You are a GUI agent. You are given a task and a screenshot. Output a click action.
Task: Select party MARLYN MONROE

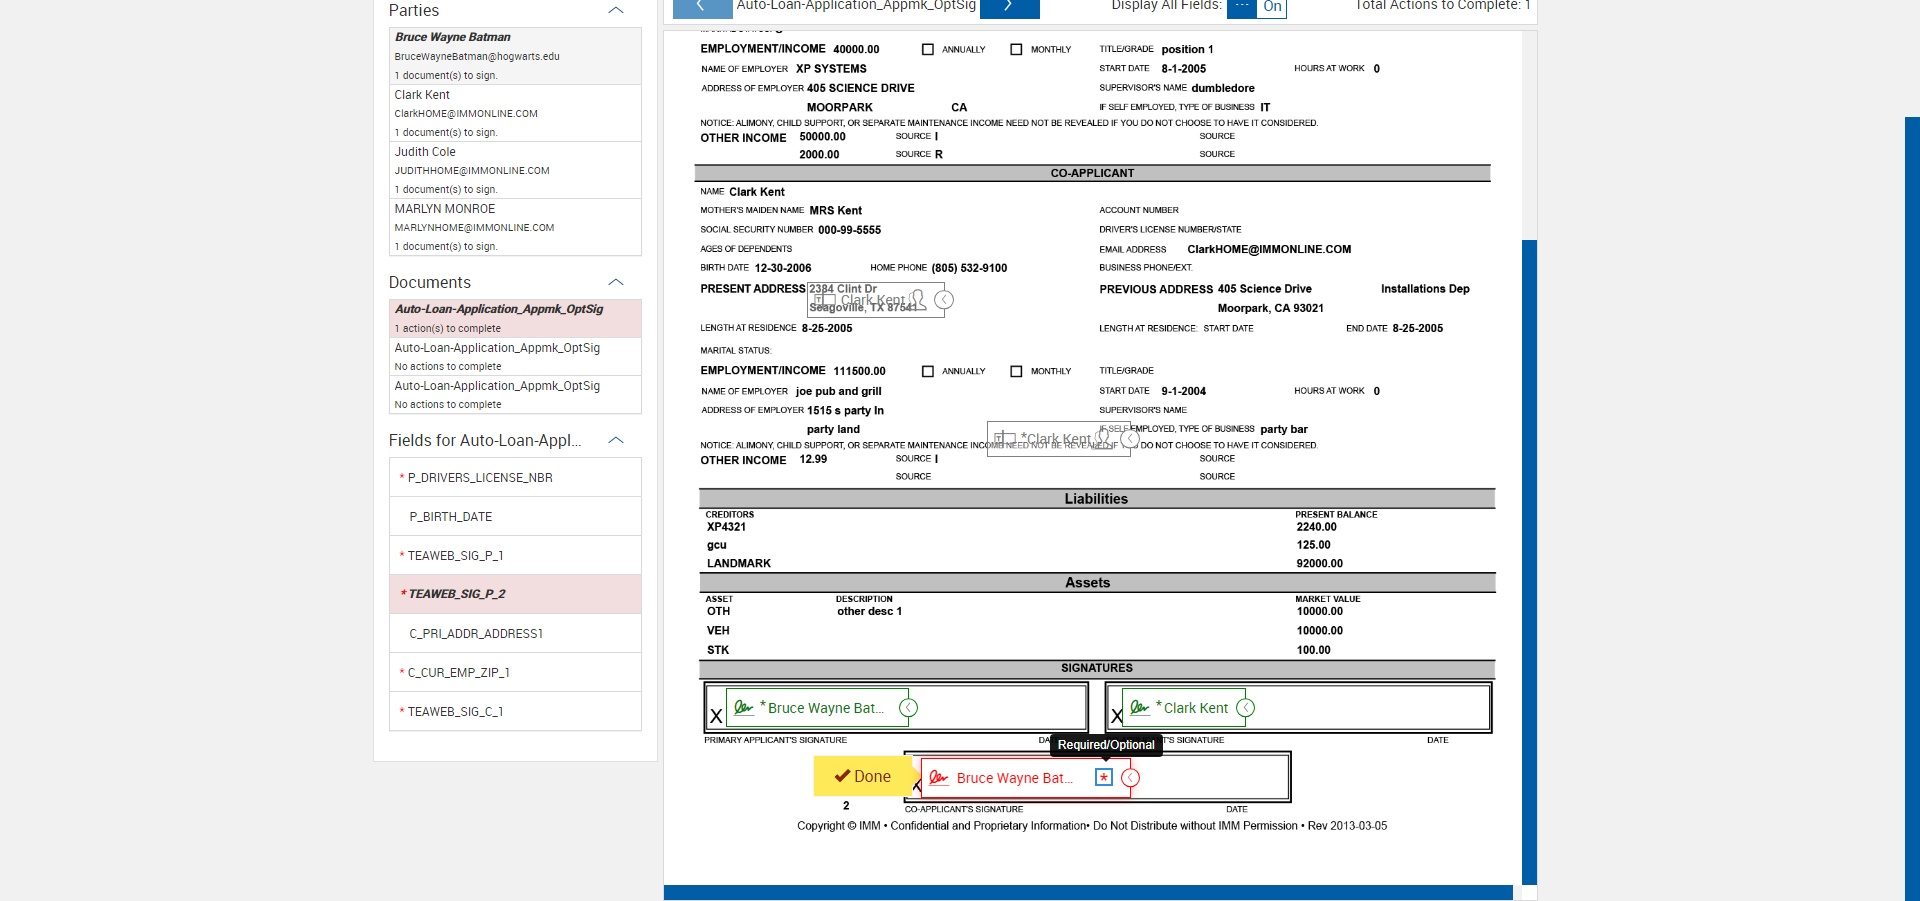(x=515, y=227)
